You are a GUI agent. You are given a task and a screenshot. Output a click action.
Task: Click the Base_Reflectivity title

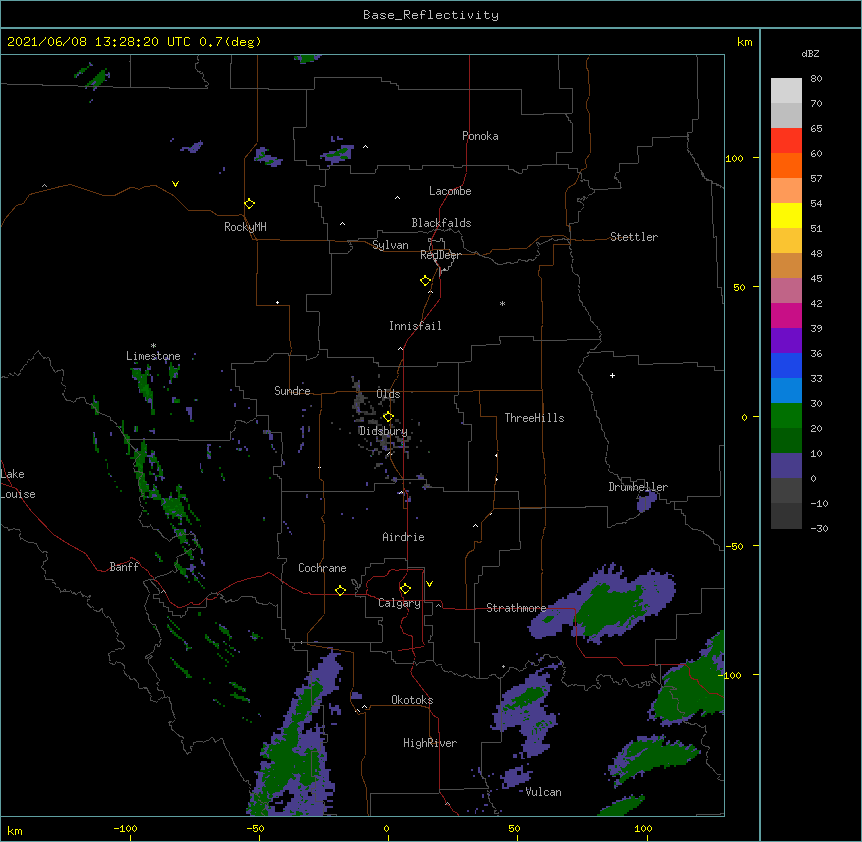click(431, 15)
